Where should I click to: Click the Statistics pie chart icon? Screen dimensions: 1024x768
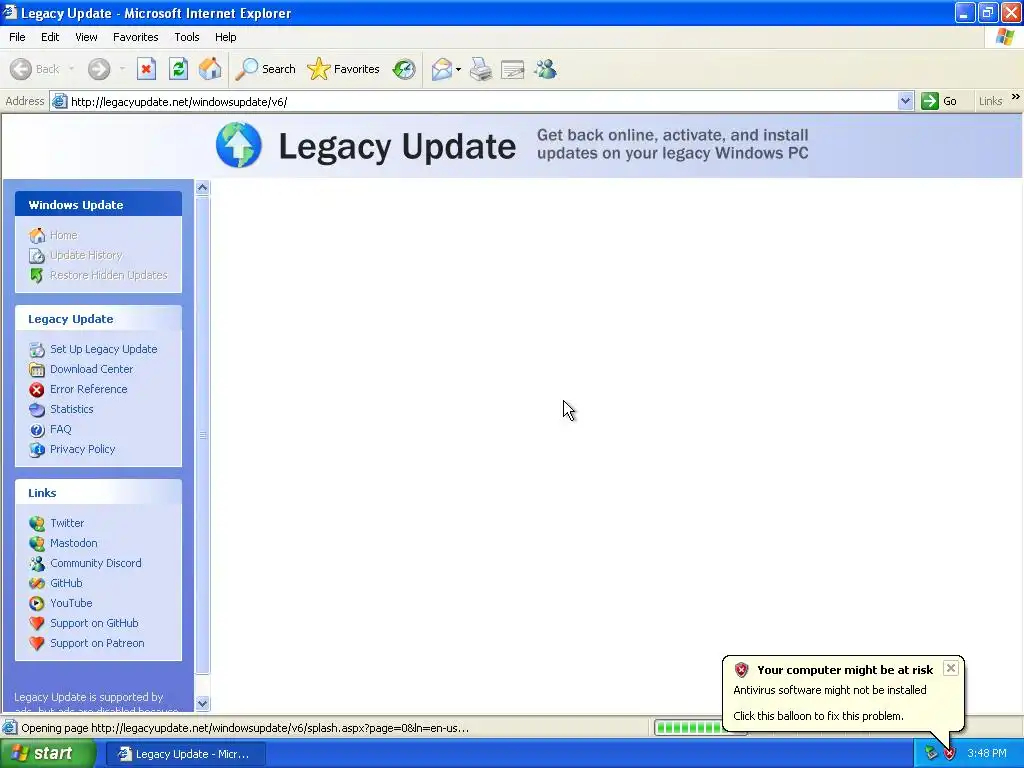tap(37, 409)
